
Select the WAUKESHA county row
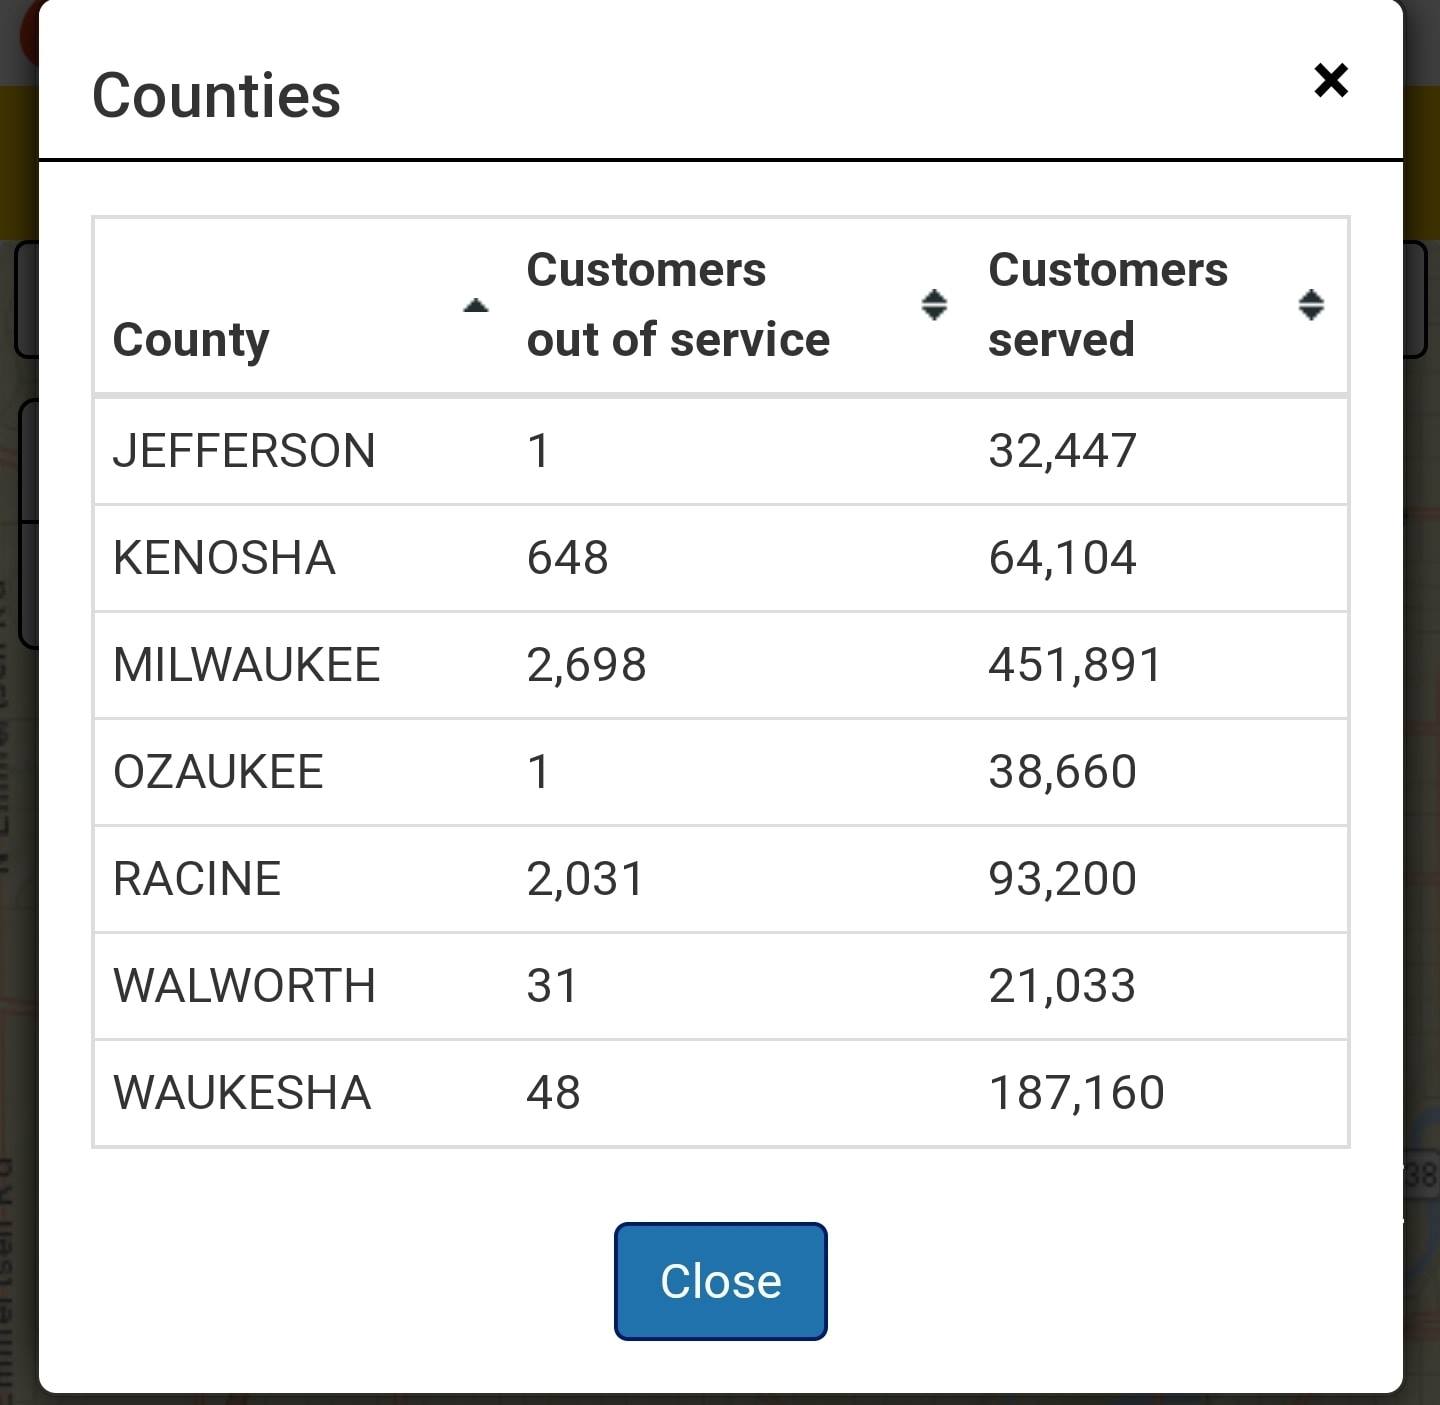tap(242, 1093)
